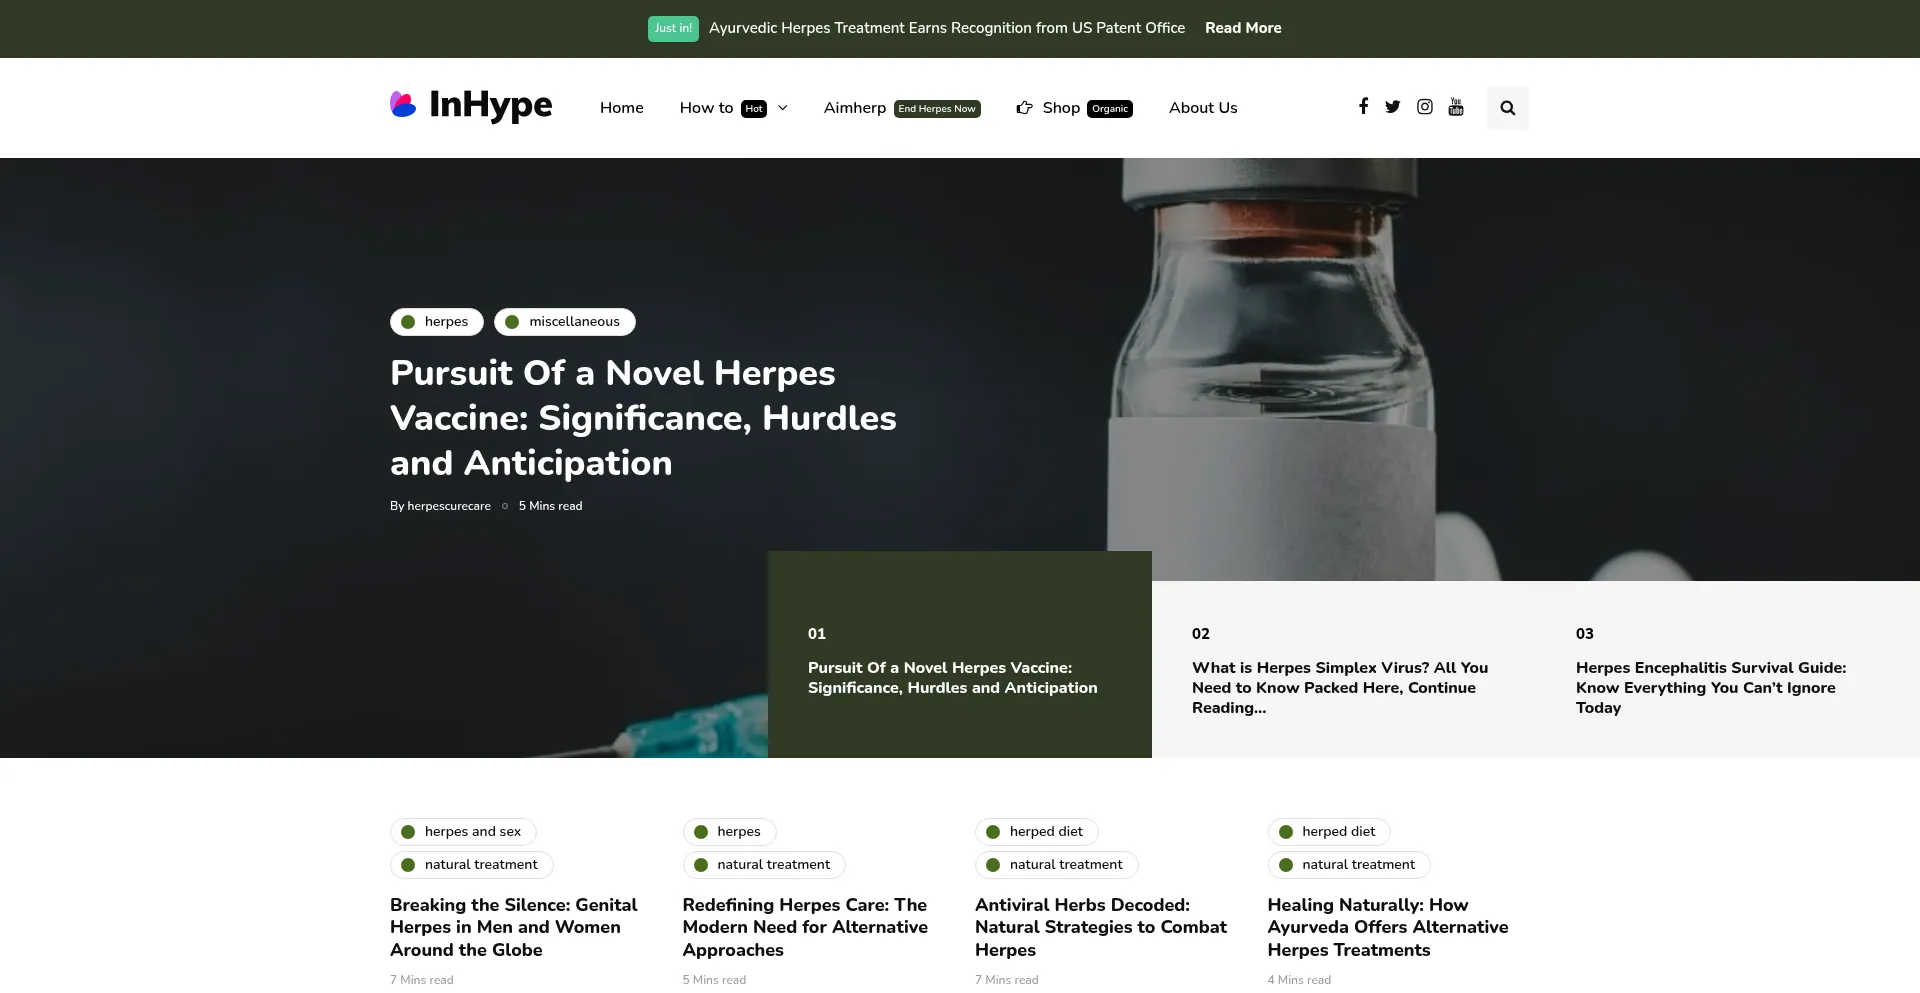Toggle the Hot badge on How to
This screenshot has height=993, width=1920.
coord(755,108)
